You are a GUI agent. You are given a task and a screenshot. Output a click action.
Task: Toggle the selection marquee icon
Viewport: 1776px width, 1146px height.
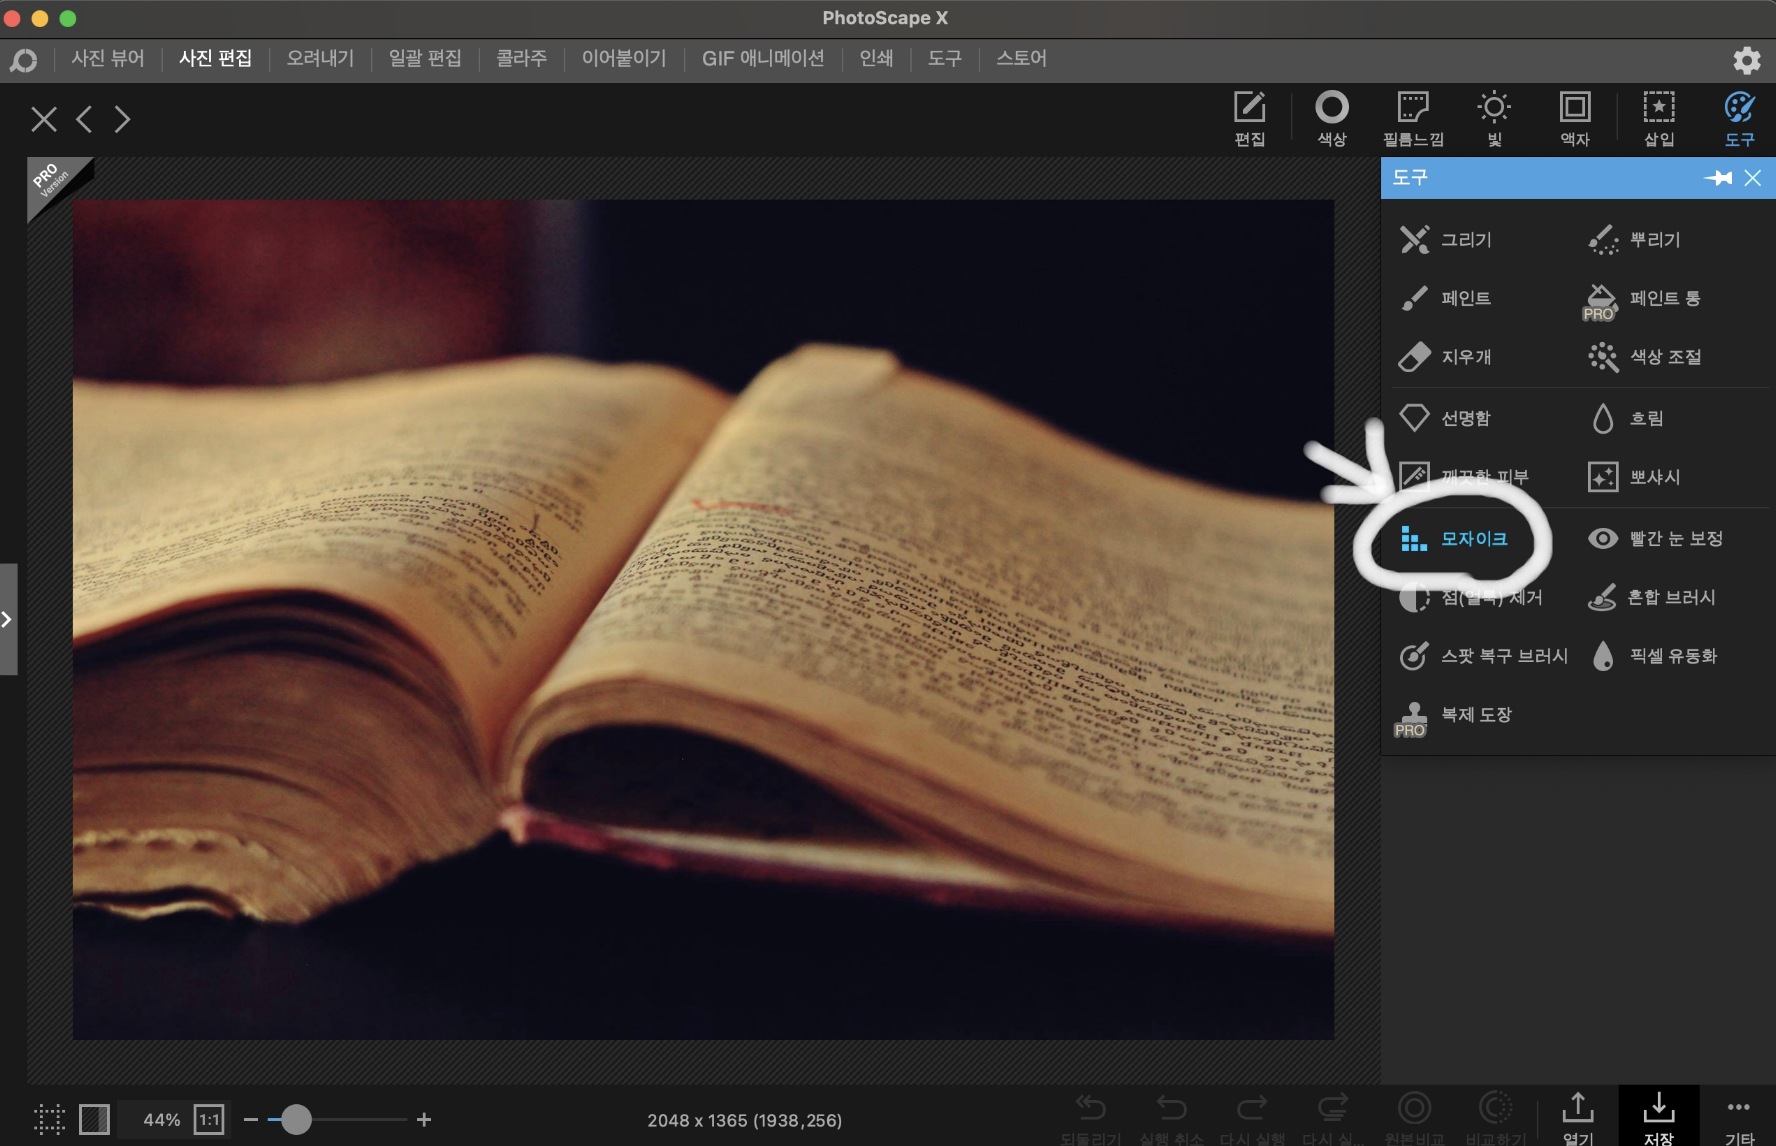click(x=49, y=1119)
